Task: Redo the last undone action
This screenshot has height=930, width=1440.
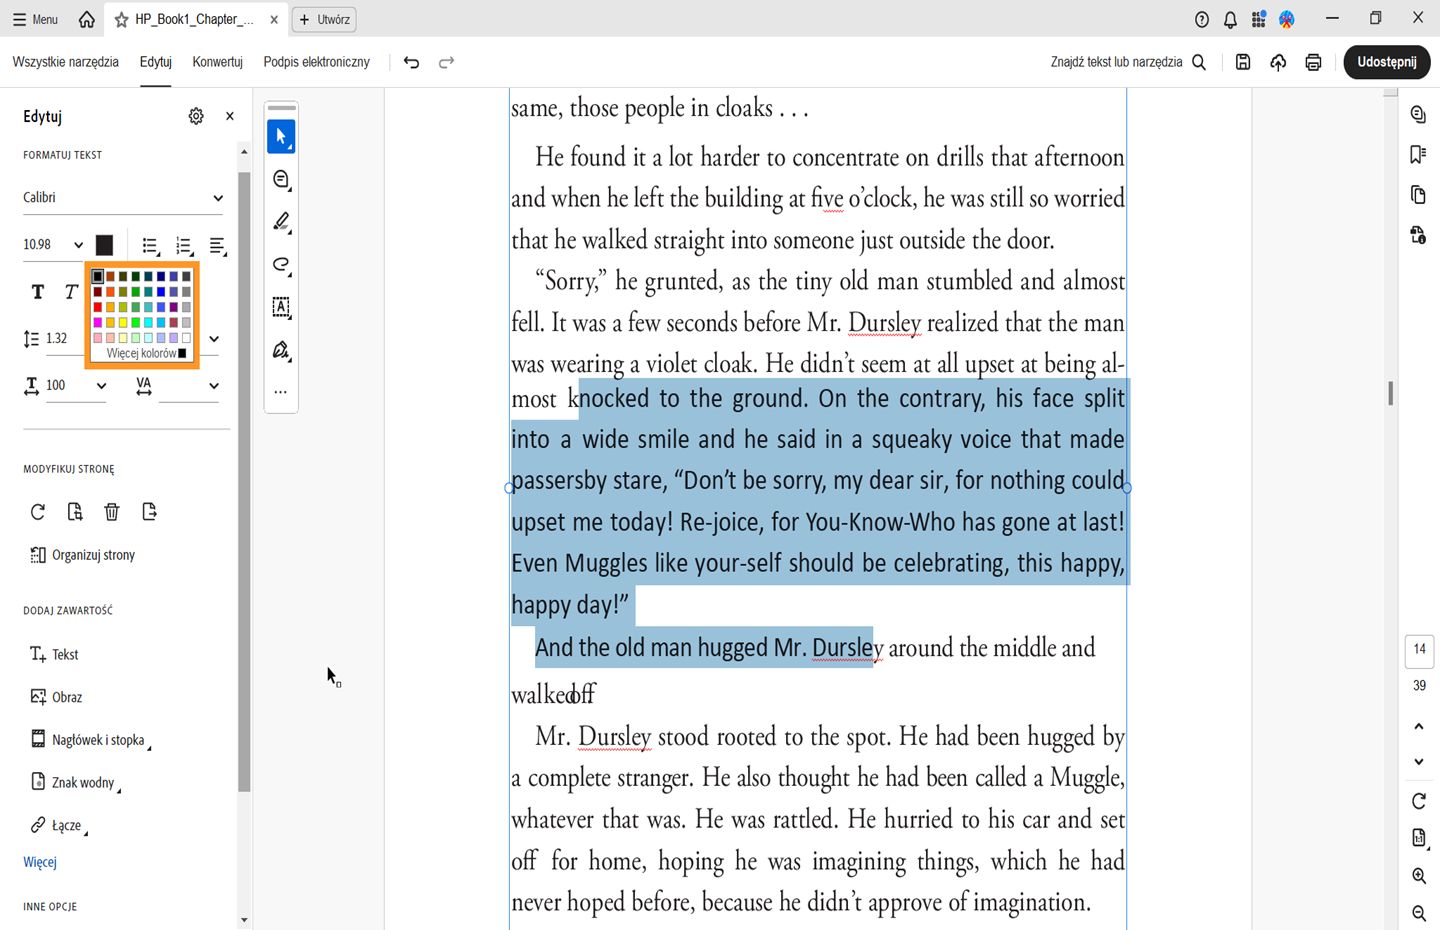Action: click(x=447, y=62)
